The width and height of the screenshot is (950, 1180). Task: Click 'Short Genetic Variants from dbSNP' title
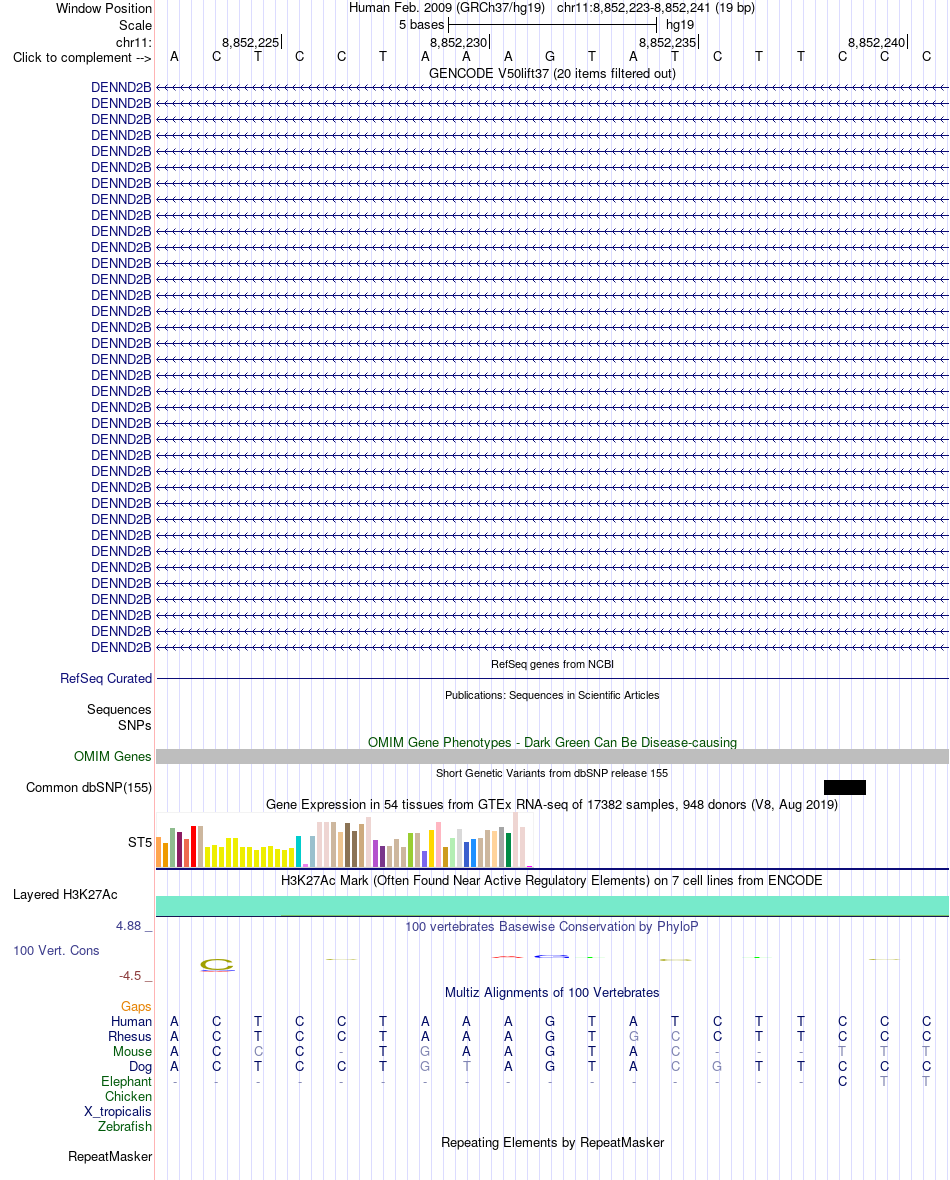click(x=552, y=773)
